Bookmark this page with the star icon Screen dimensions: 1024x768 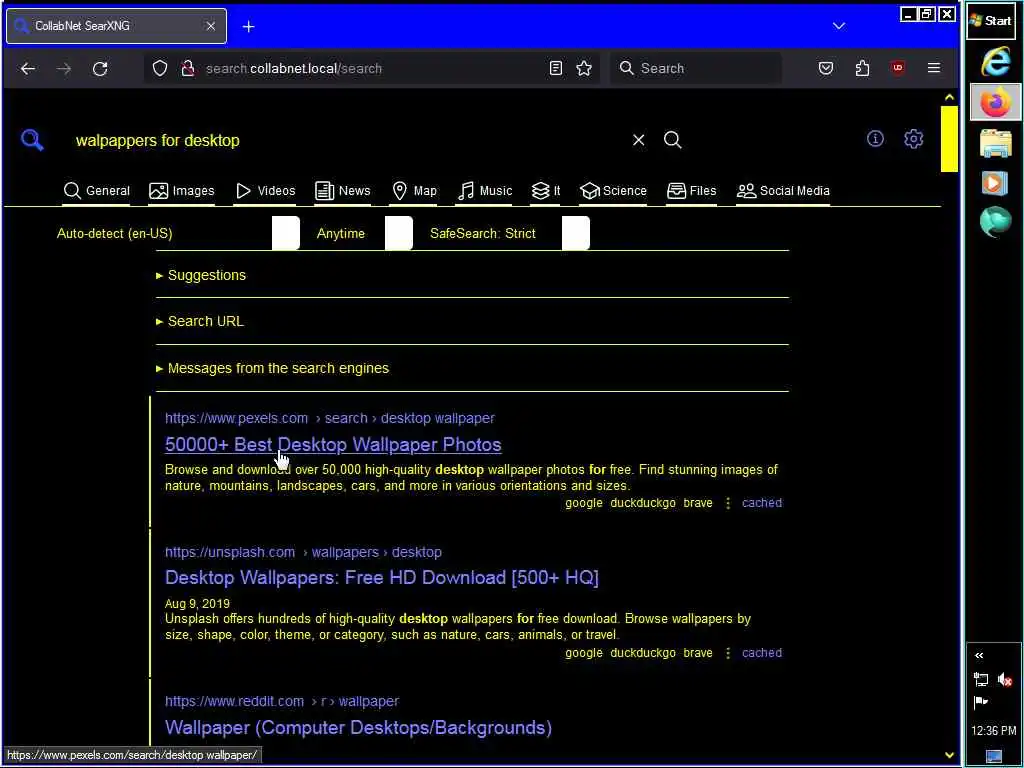click(584, 68)
